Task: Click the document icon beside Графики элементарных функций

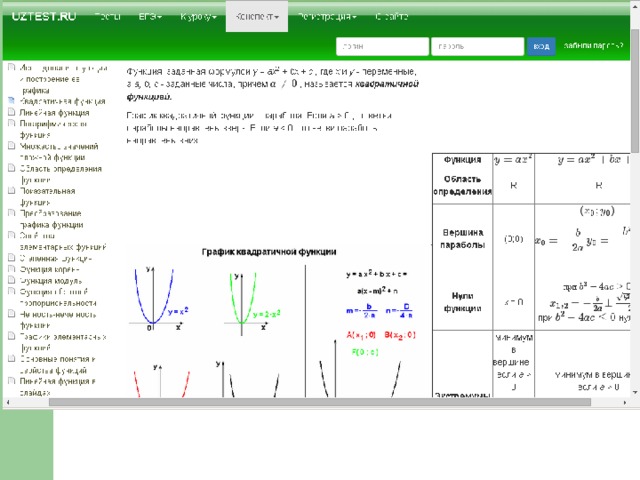Action: pyautogui.click(x=11, y=336)
